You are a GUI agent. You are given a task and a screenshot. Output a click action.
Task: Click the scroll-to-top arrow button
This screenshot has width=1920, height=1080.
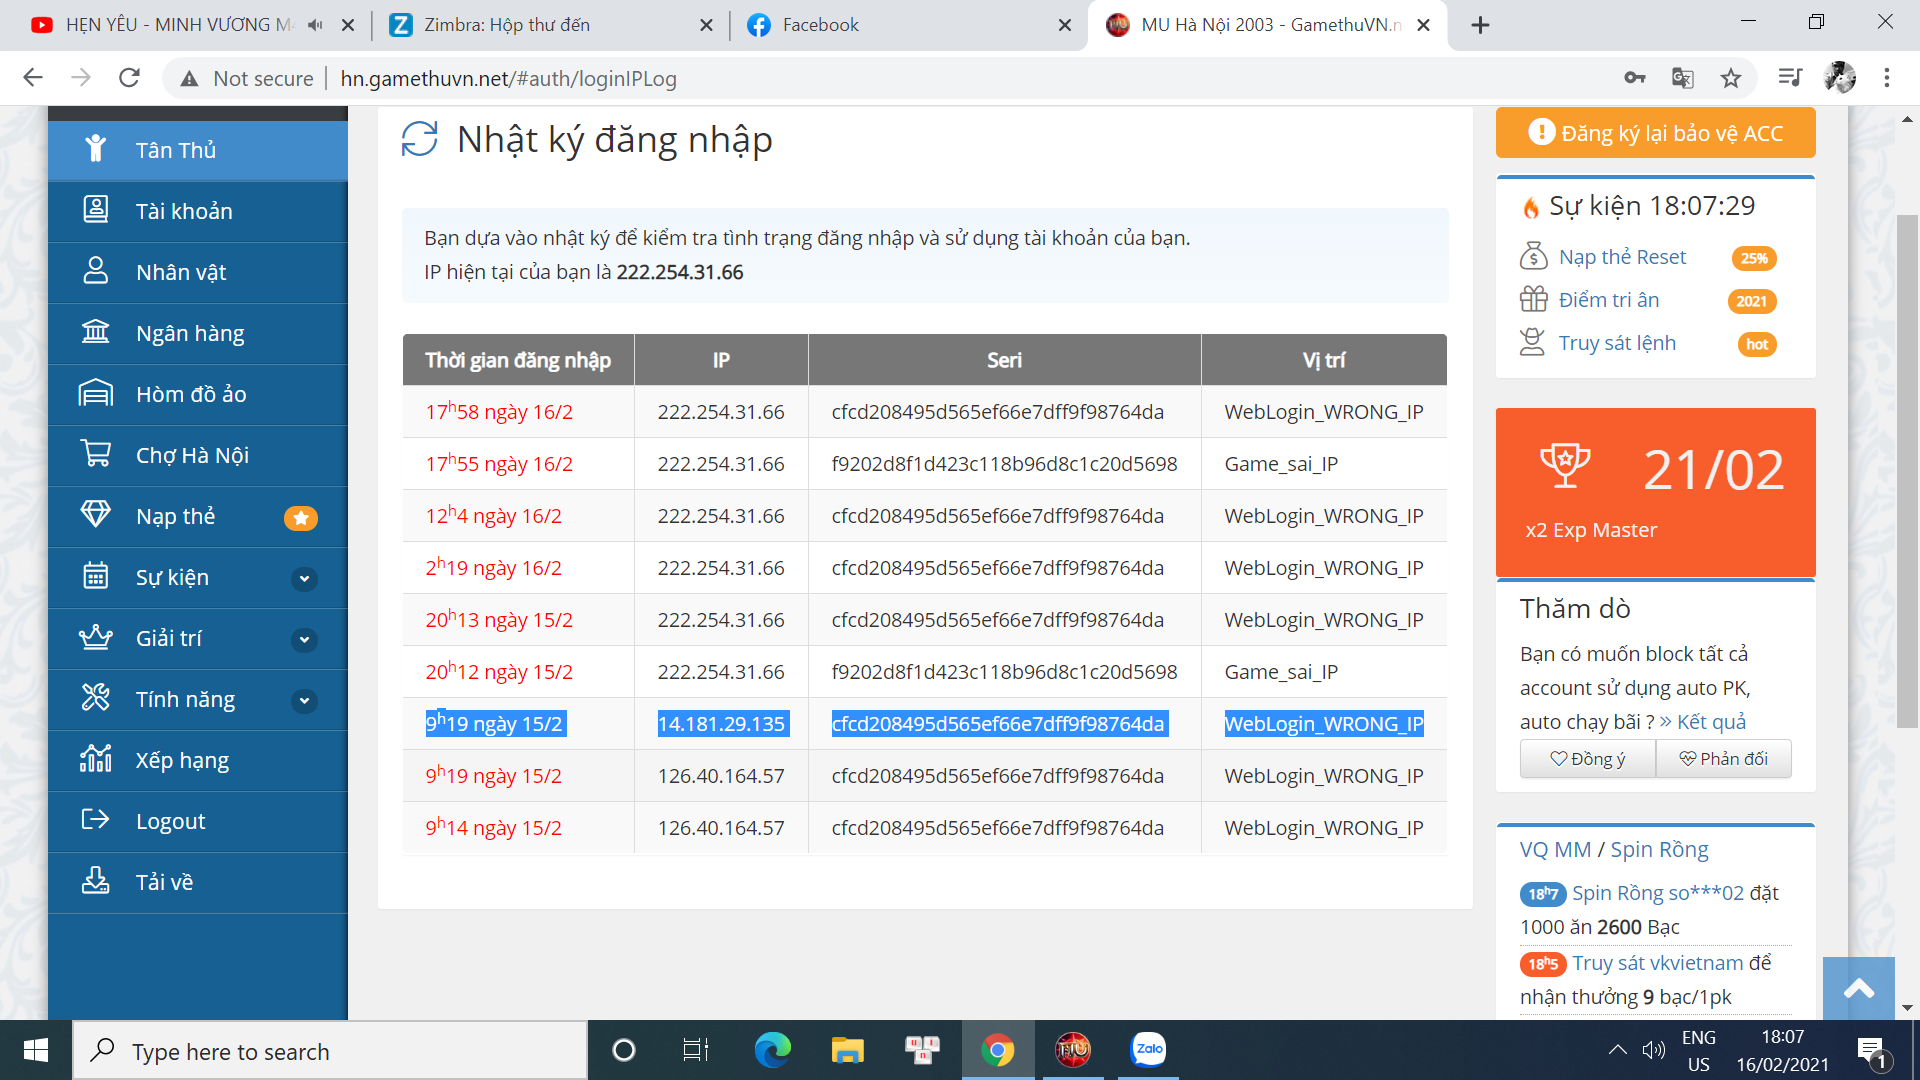click(x=1858, y=989)
